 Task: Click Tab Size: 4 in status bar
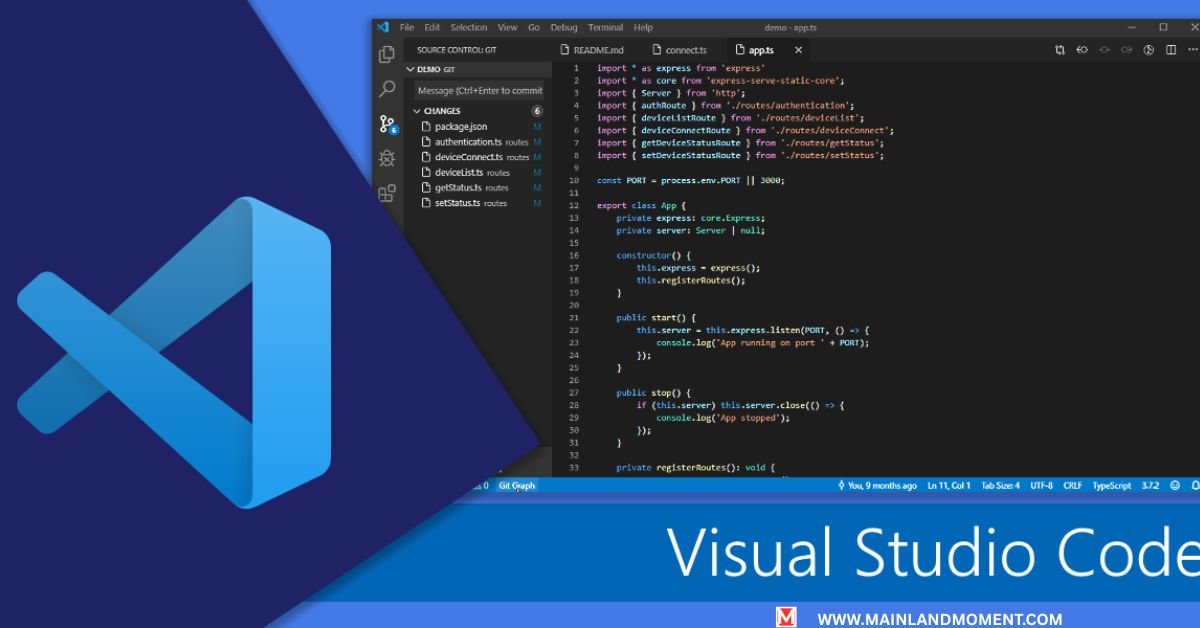(1000, 485)
